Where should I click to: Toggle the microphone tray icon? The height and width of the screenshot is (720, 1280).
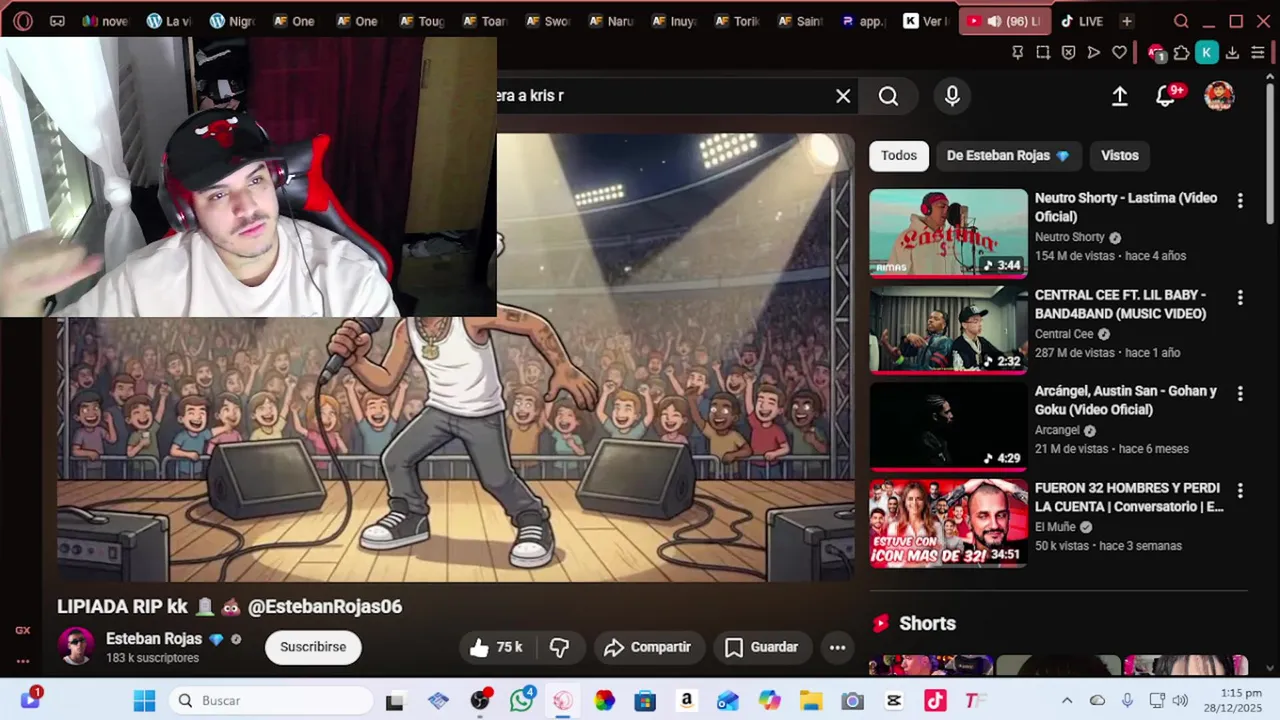point(1127,700)
